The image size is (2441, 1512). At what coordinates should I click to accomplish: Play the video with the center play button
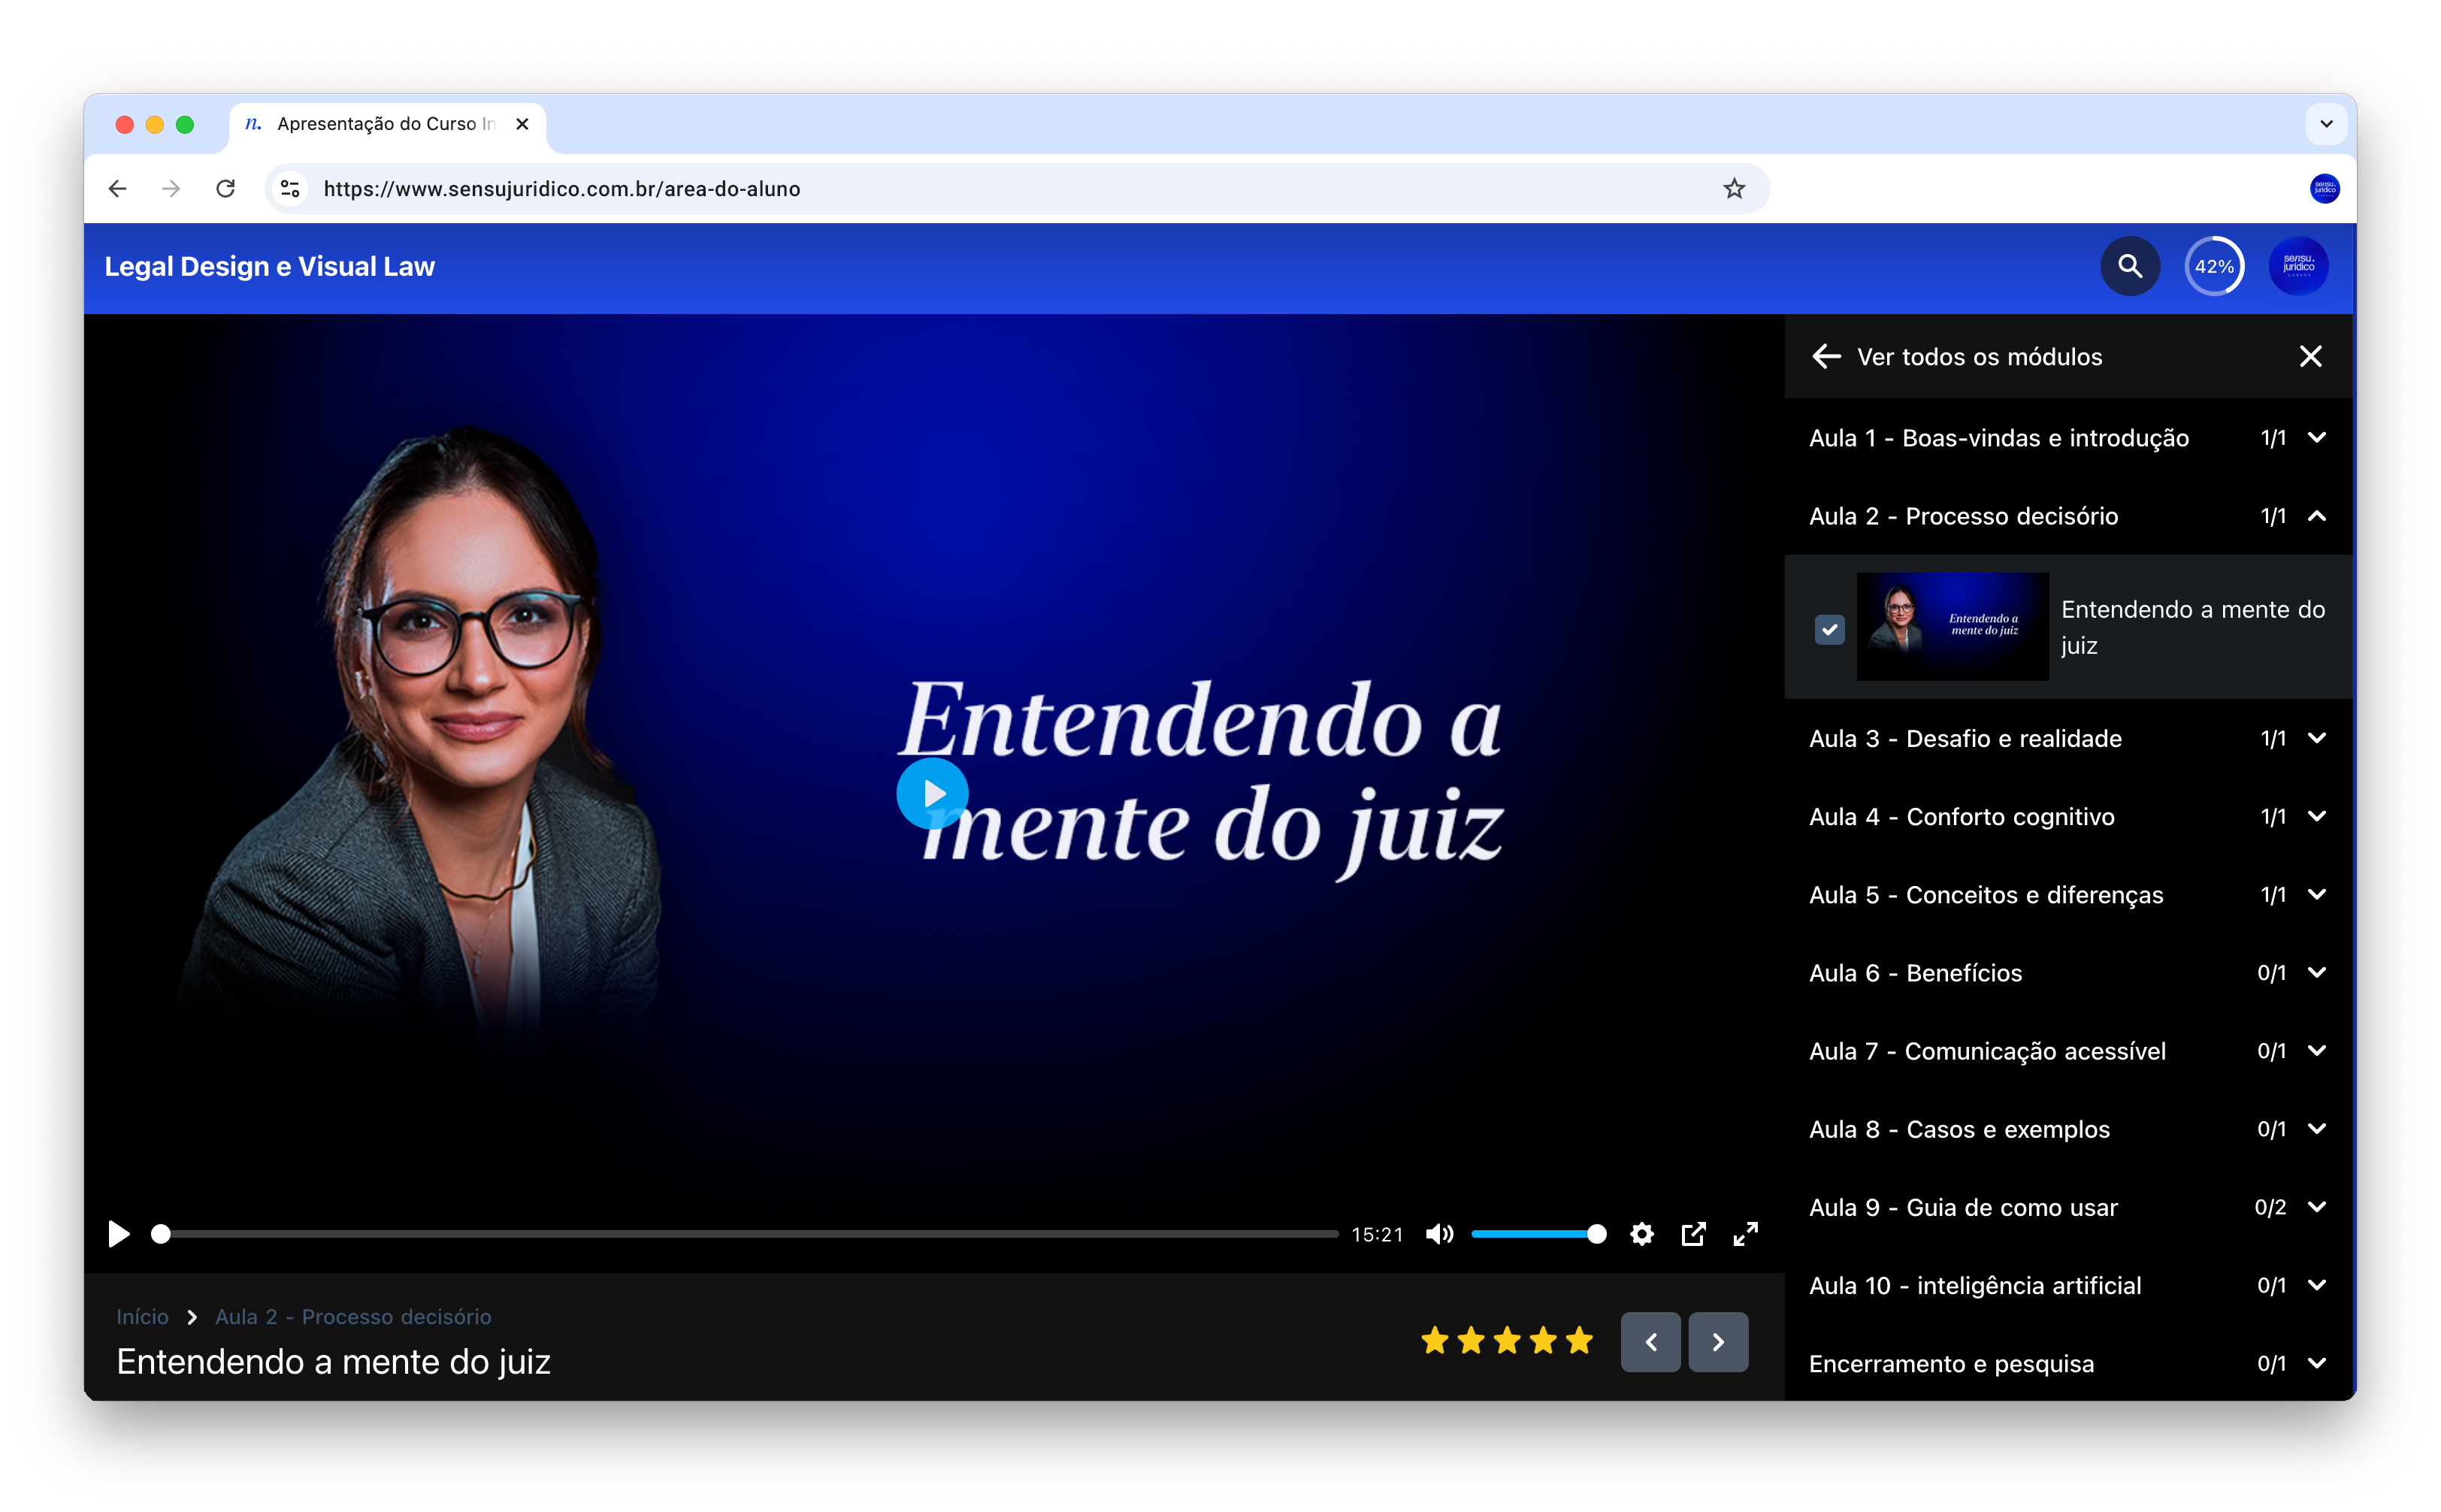point(933,793)
